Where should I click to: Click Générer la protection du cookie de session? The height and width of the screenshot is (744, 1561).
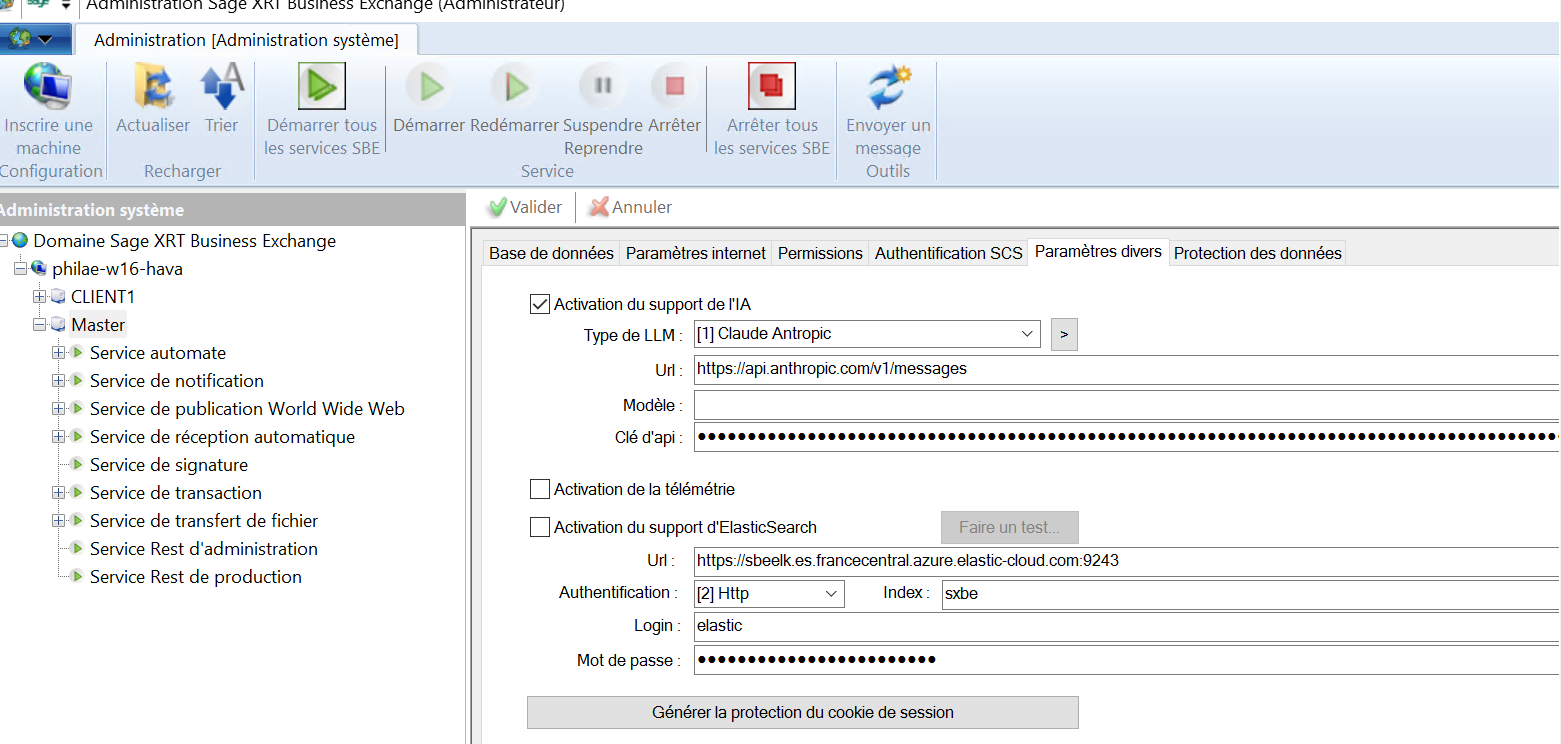(802, 713)
